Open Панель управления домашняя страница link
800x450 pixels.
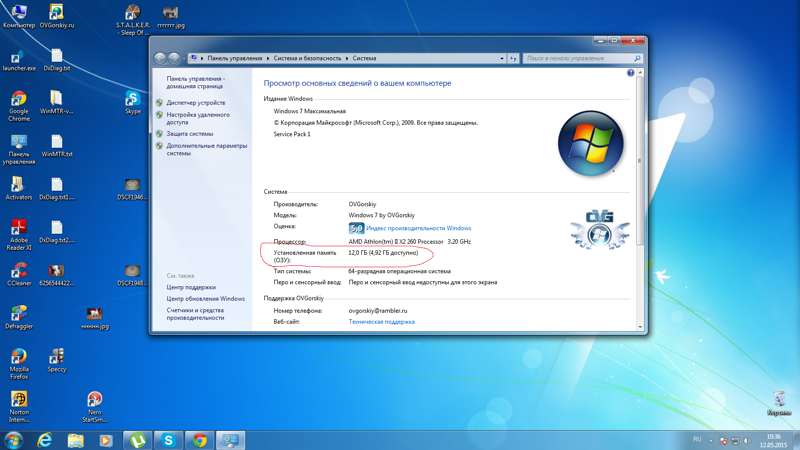pyautogui.click(x=195, y=82)
